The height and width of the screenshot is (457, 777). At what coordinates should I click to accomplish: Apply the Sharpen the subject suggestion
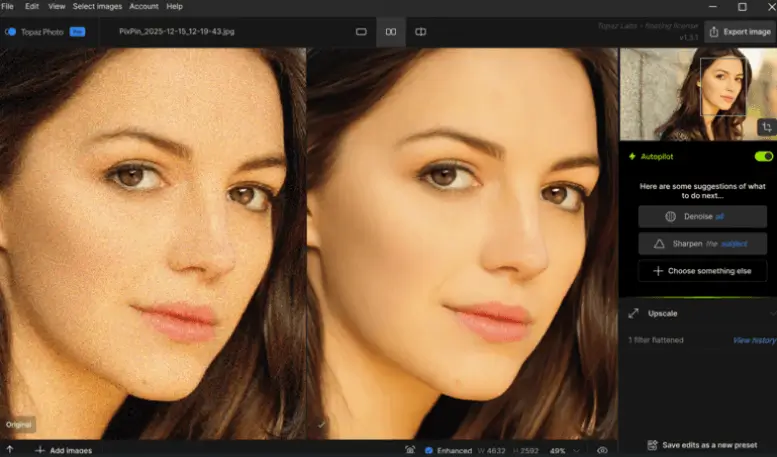click(x=703, y=244)
